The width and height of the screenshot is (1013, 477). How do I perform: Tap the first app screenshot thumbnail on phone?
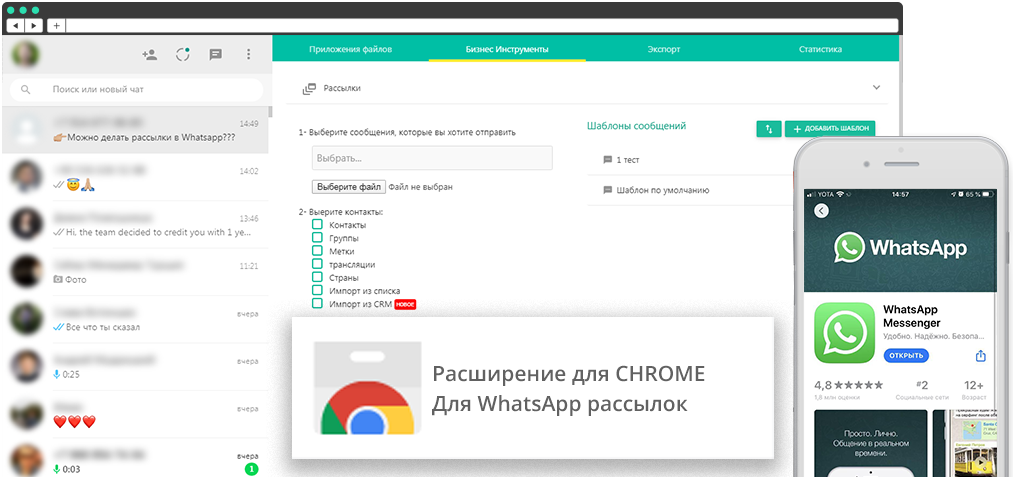pyautogui.click(x=870, y=443)
